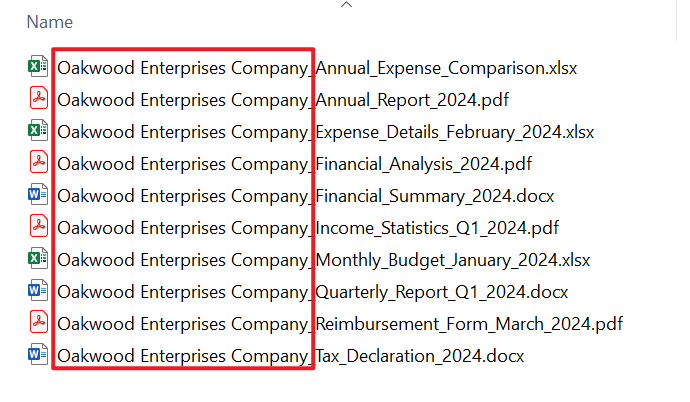Select the Excel icon for Monthly_Budget_January_2024.xlsx
This screenshot has height=402, width=690.
point(37,259)
